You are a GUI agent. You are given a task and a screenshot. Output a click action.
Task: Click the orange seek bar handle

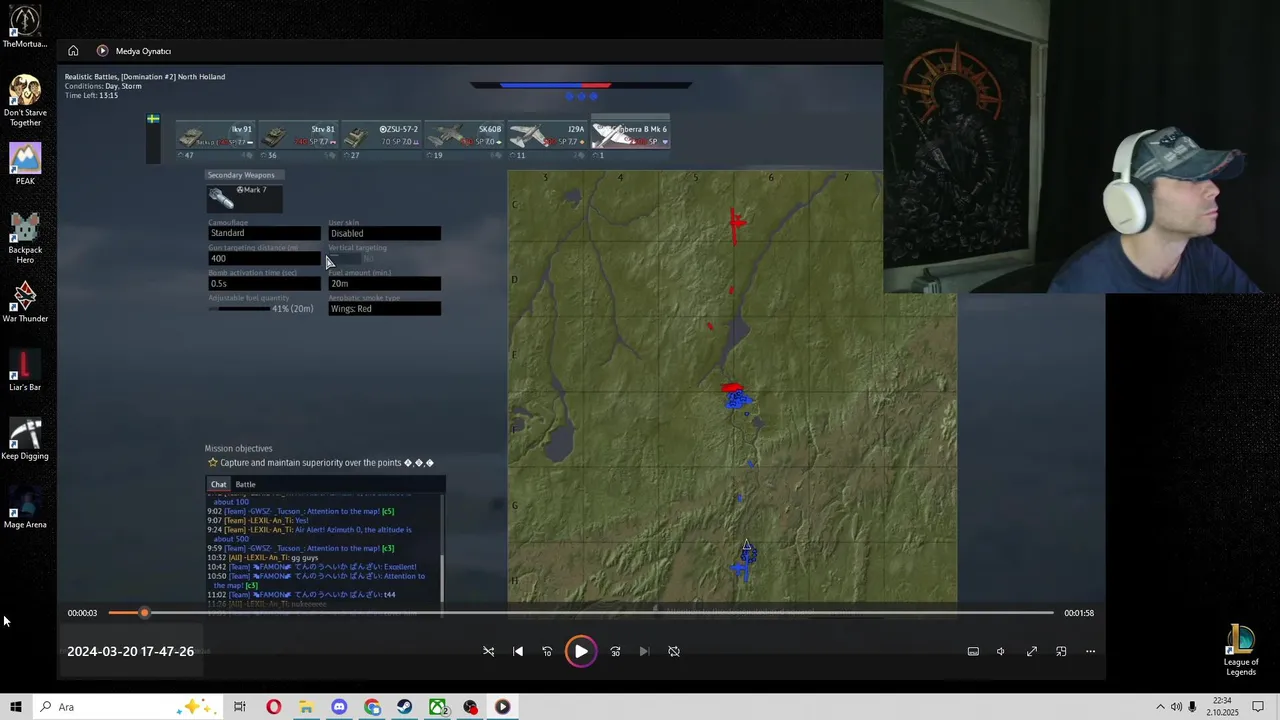coord(144,613)
